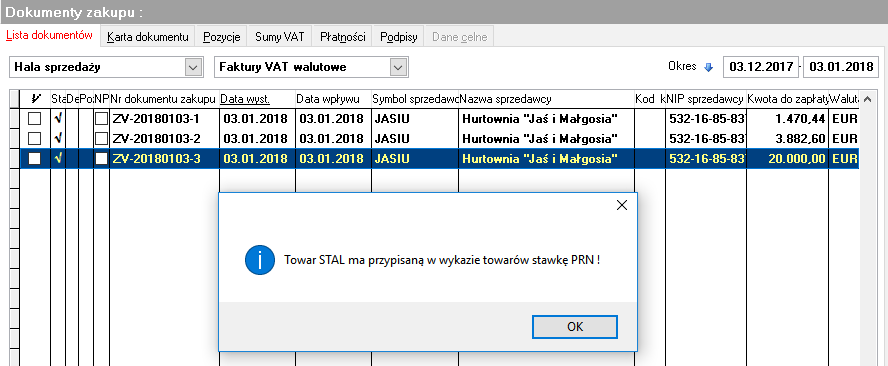This screenshot has width=888, height=366.
Task: Click the checkmark column header icon
Action: coord(35,99)
